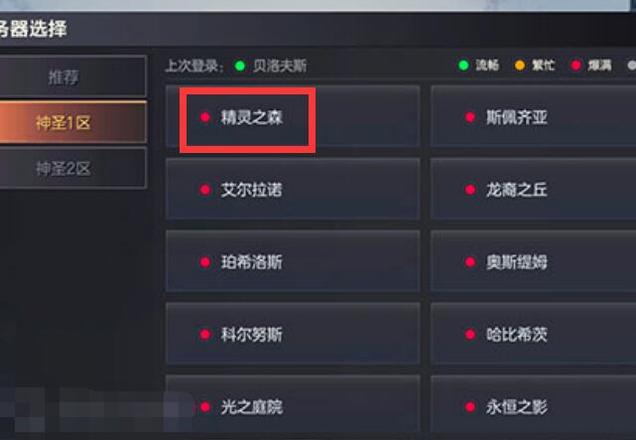Switch to the 神圣1区 tab

pos(73,122)
